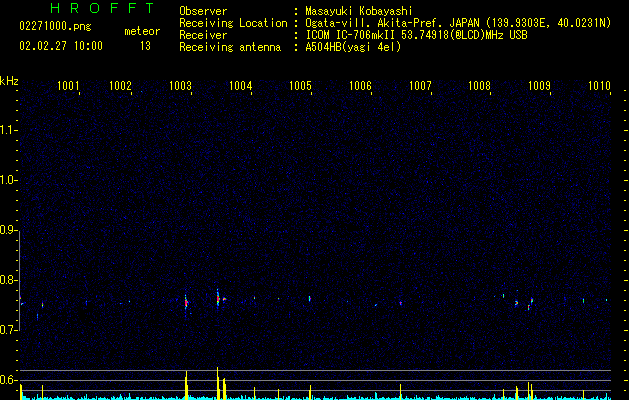The width and height of the screenshot is (629, 400).
Task: Click time axis label 1007
Action: coord(420,86)
